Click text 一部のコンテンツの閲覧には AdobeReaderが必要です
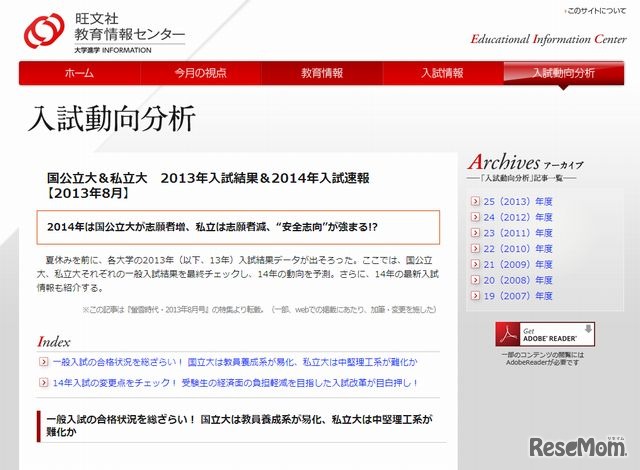Image resolution: width=640 pixels, height=470 pixels. (x=542, y=359)
